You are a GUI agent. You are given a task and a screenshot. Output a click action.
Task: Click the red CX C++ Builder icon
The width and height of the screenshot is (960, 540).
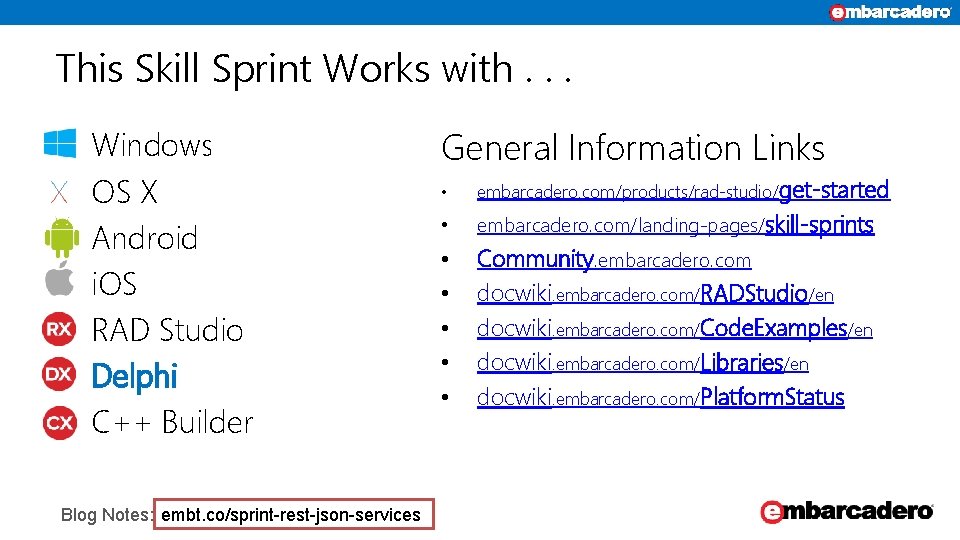click(x=59, y=422)
